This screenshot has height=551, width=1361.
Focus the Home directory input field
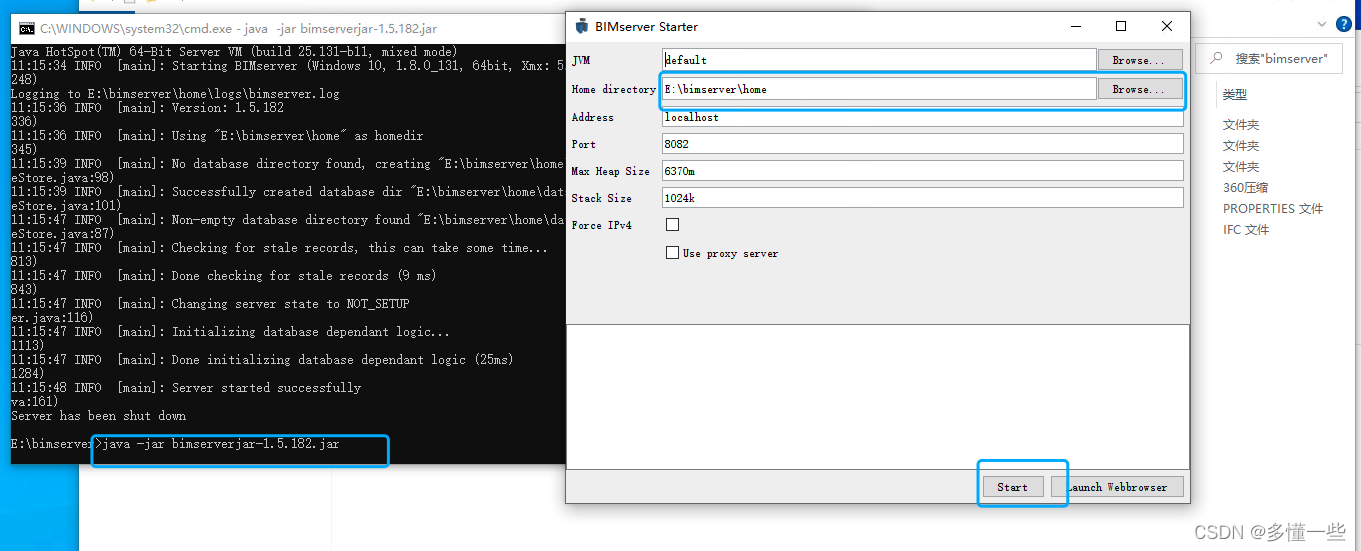coord(879,89)
